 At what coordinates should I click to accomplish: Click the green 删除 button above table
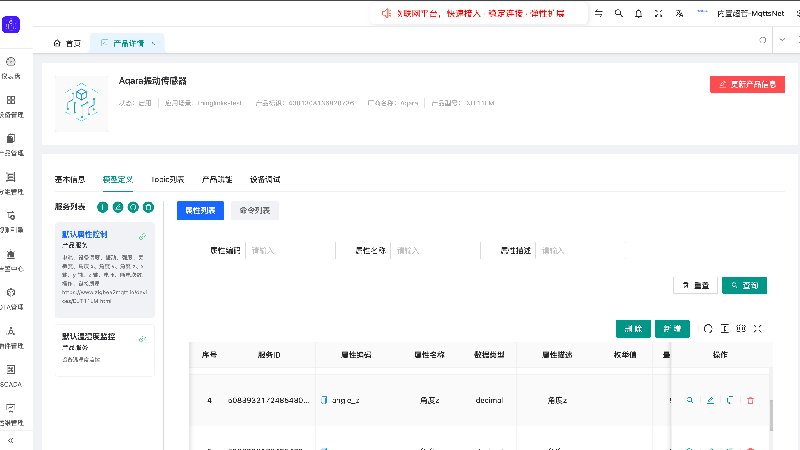point(633,329)
